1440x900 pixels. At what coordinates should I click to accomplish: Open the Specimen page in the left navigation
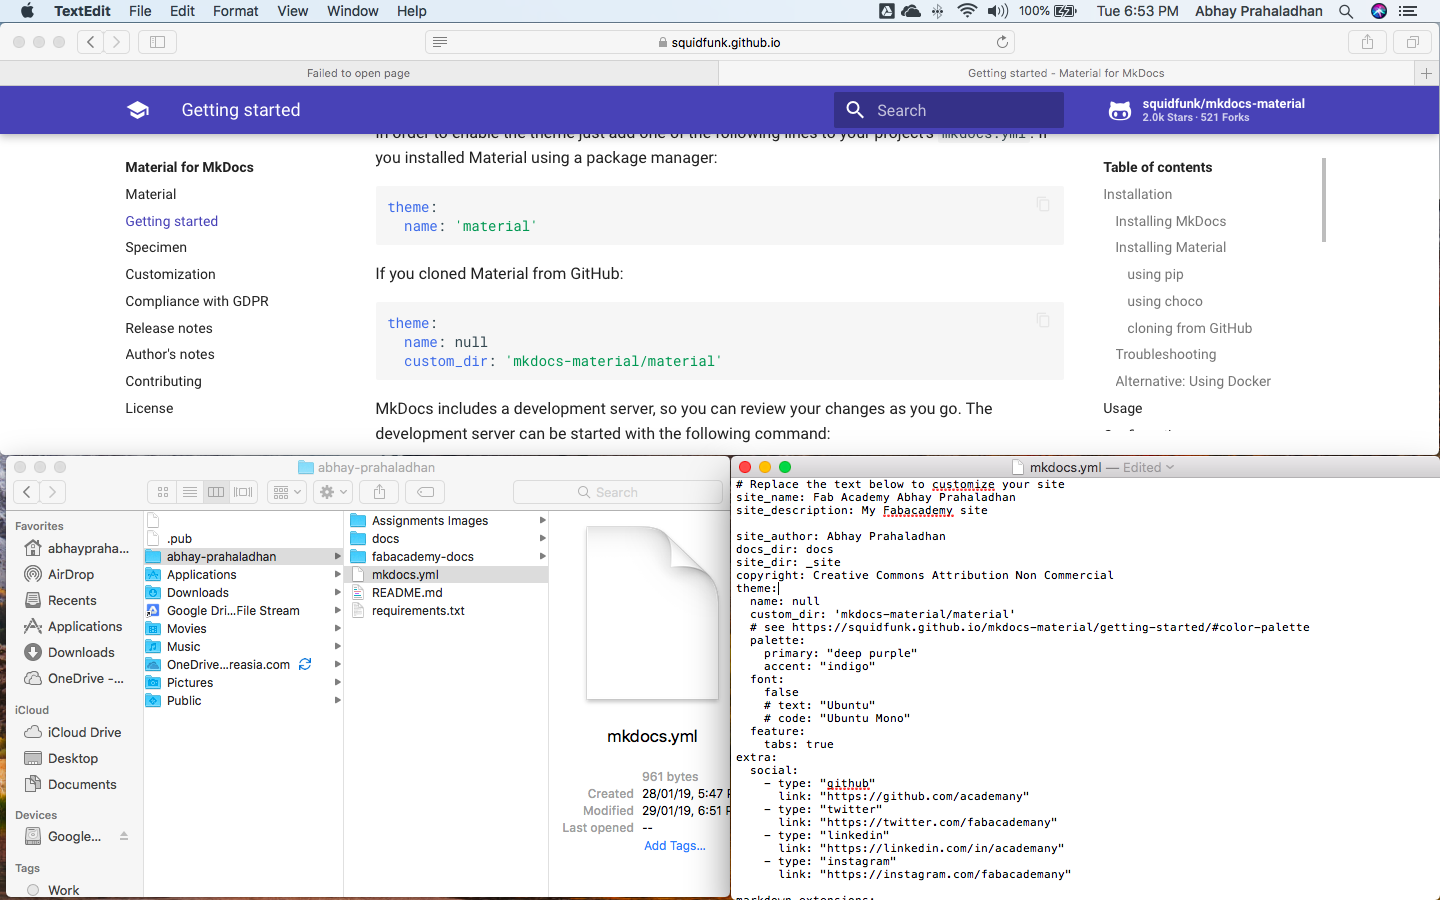point(156,247)
